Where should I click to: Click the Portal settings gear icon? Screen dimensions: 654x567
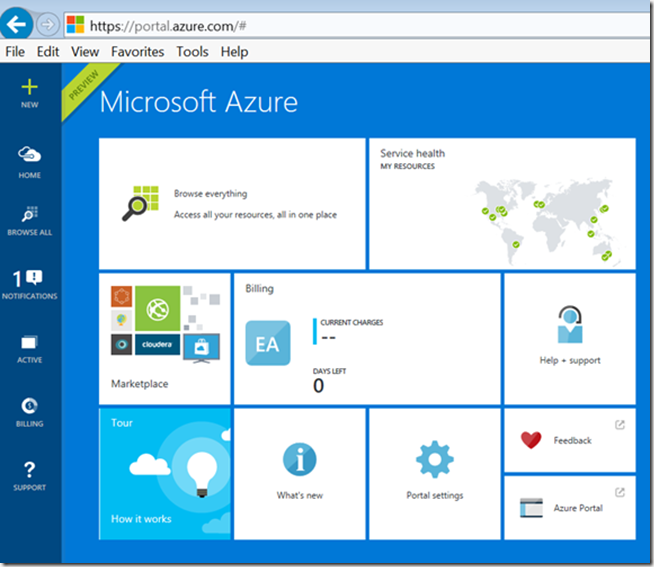[435, 459]
